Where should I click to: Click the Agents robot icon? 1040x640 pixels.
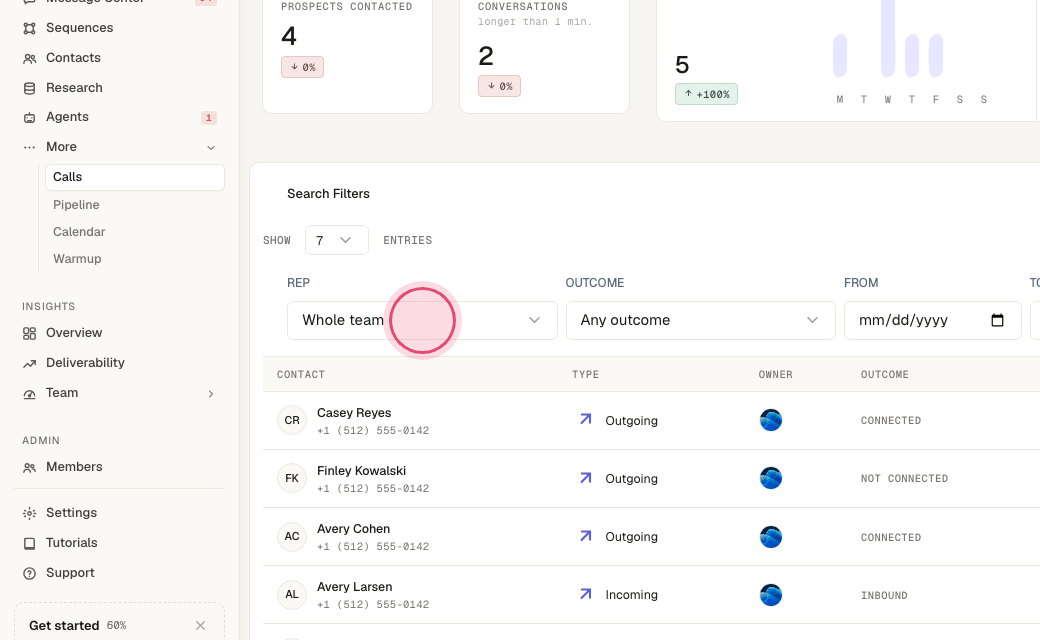[29, 117]
